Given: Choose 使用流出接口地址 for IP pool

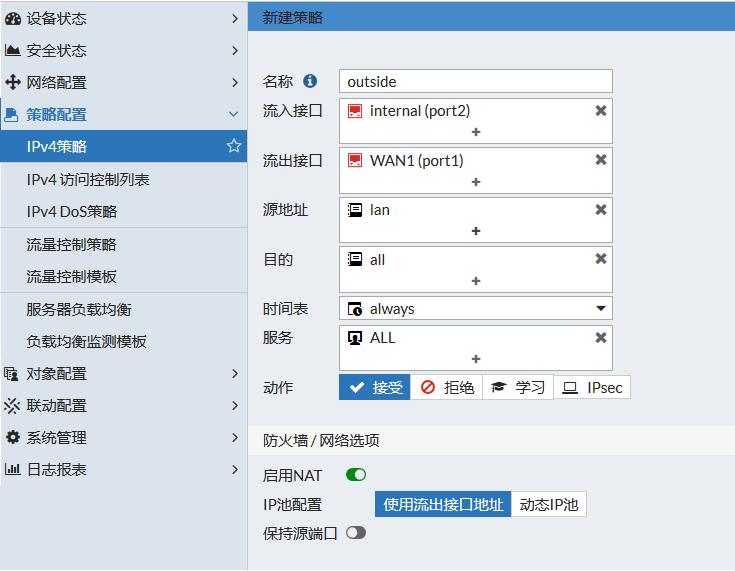Looking at the screenshot, I should tap(443, 504).
